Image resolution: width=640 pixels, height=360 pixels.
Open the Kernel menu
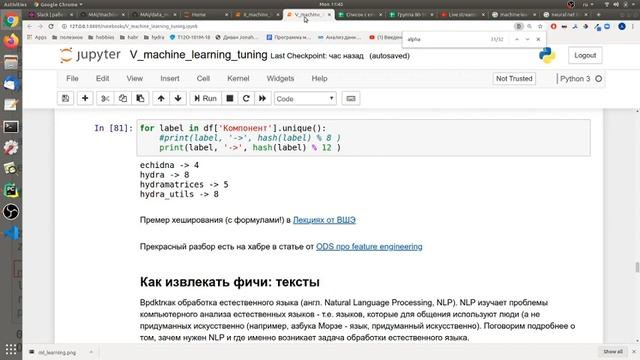pos(238,78)
